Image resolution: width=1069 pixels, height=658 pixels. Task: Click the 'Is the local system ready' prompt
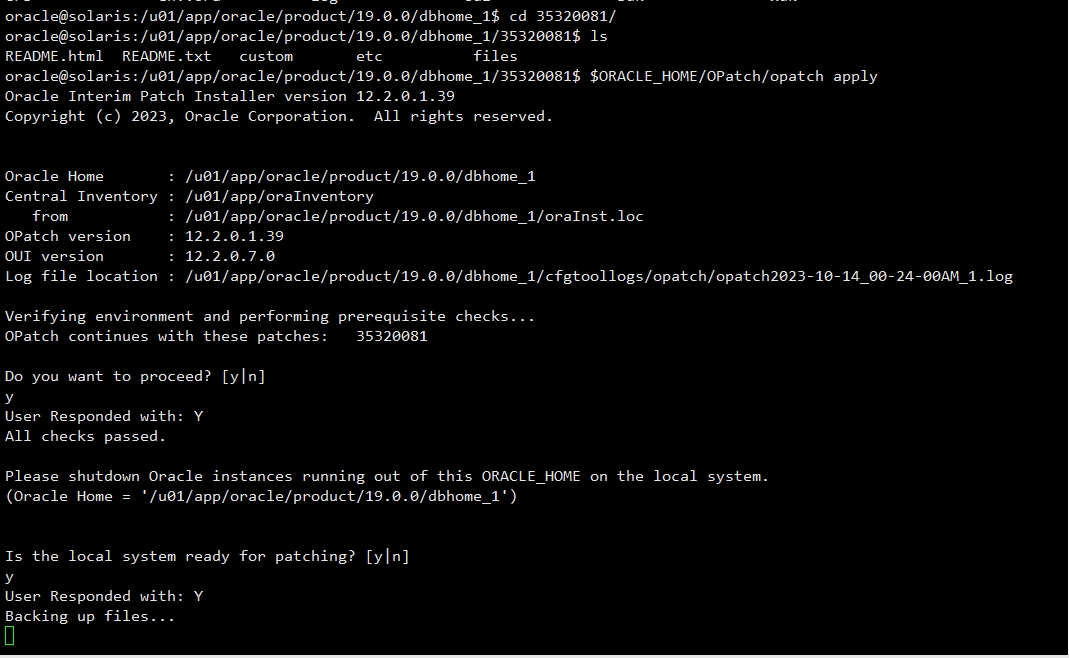207,556
